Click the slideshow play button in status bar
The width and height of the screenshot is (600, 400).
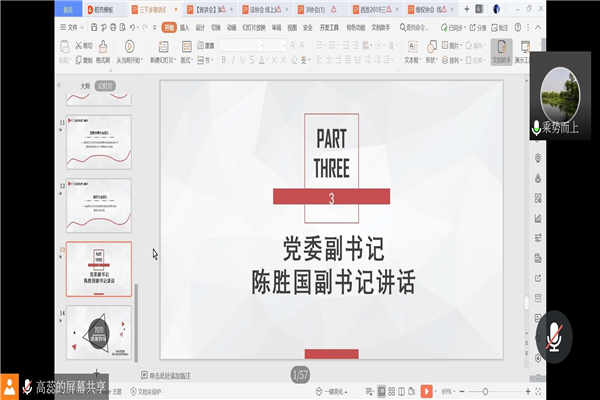click(425, 390)
